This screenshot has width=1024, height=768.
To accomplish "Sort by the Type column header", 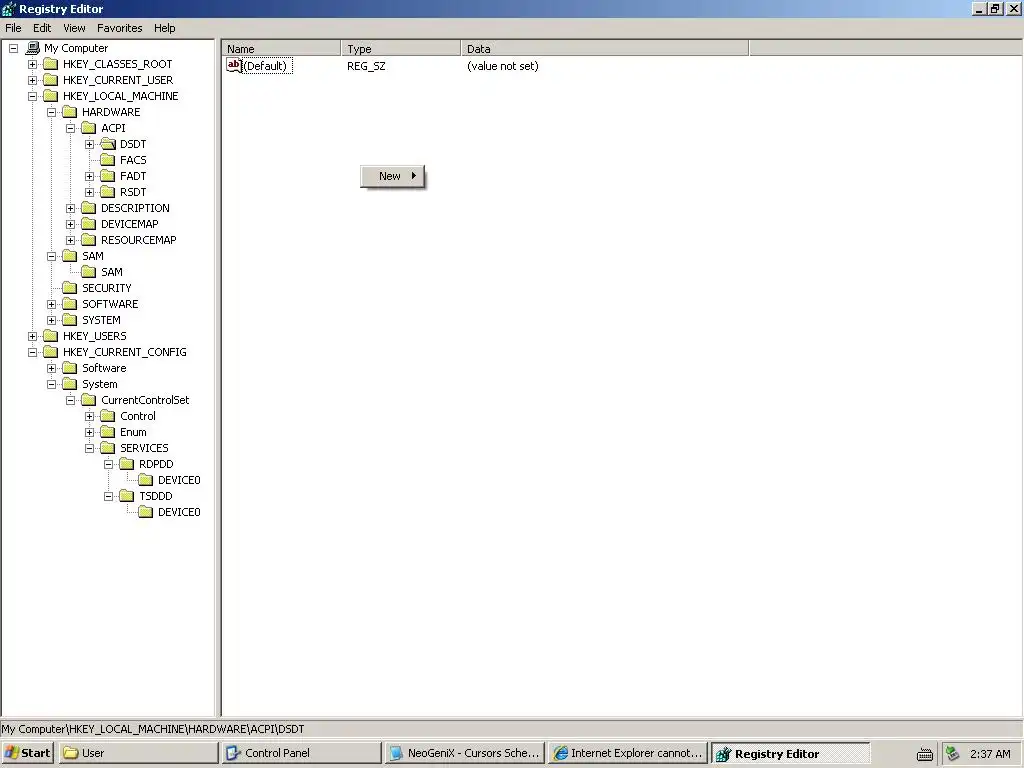I will (x=401, y=48).
